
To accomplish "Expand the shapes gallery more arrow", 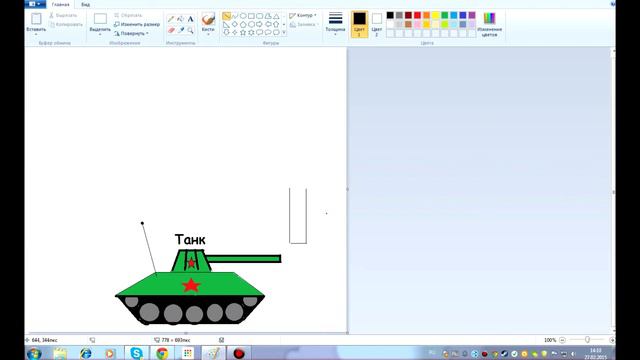I will pos(284,32).
